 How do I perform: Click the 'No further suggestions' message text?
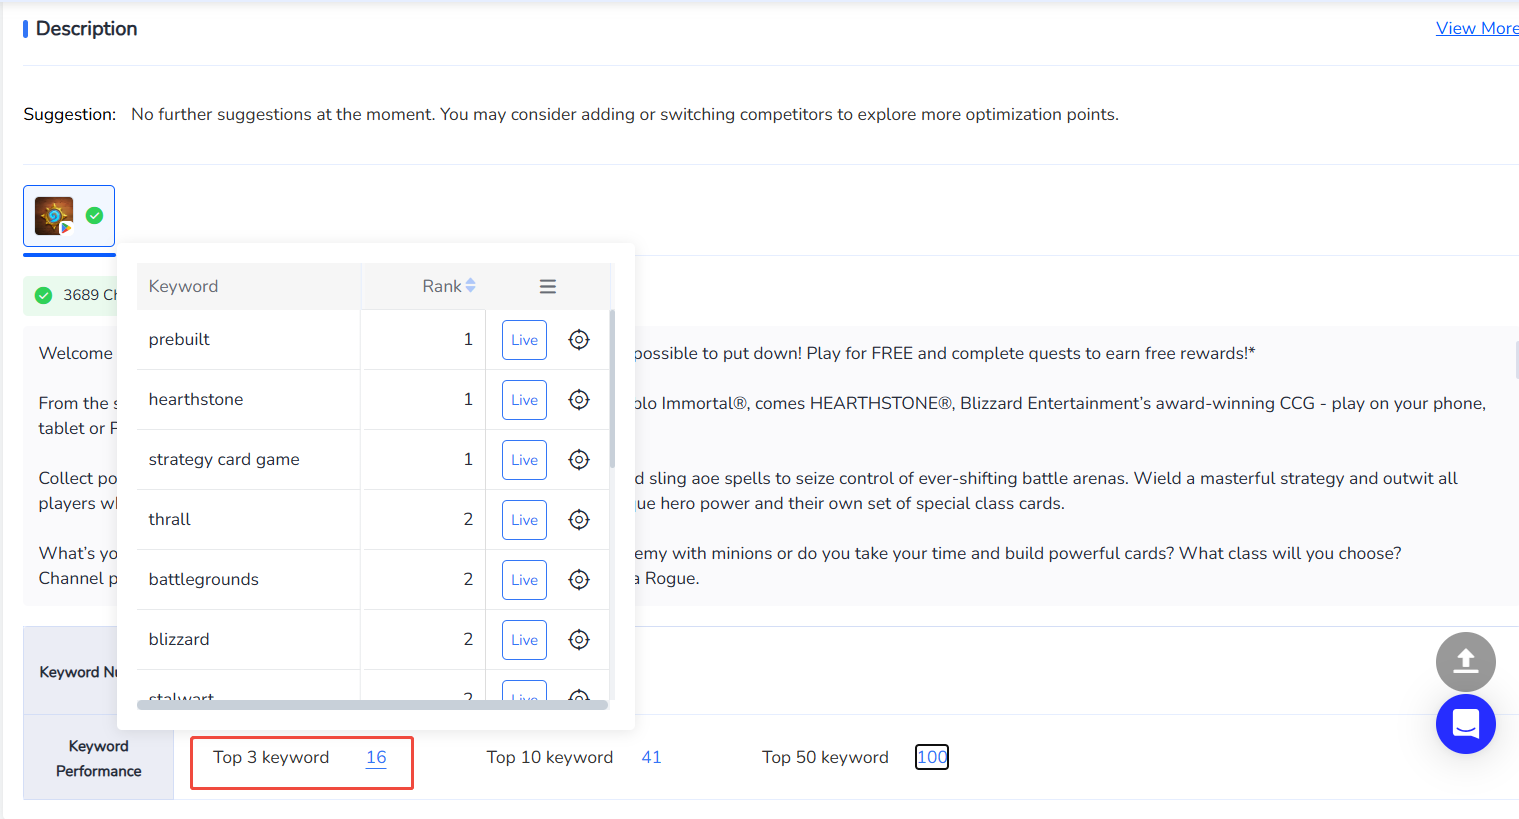[x=625, y=114]
